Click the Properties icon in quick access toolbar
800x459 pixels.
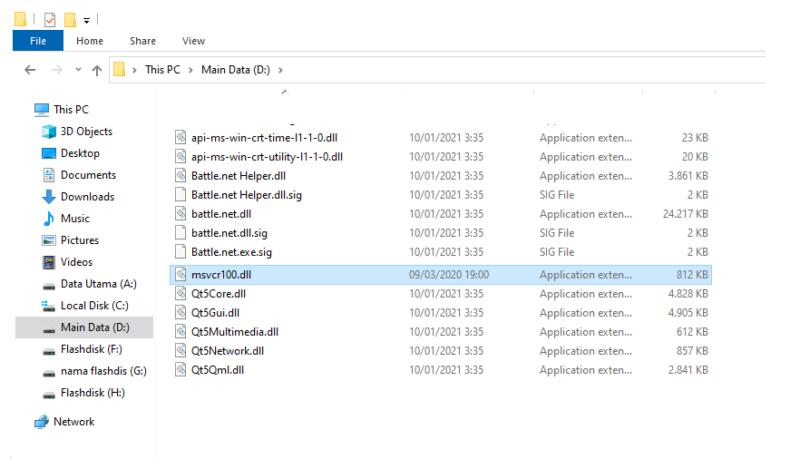[49, 20]
